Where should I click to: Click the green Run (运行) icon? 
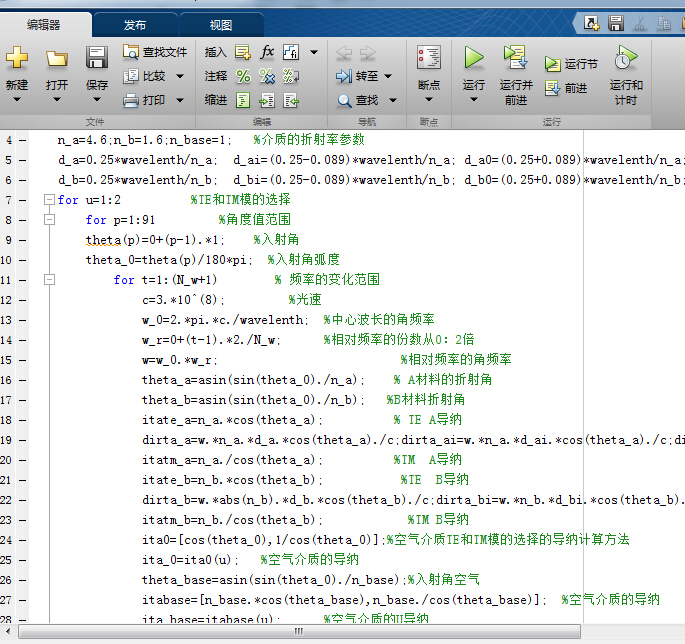click(474, 58)
